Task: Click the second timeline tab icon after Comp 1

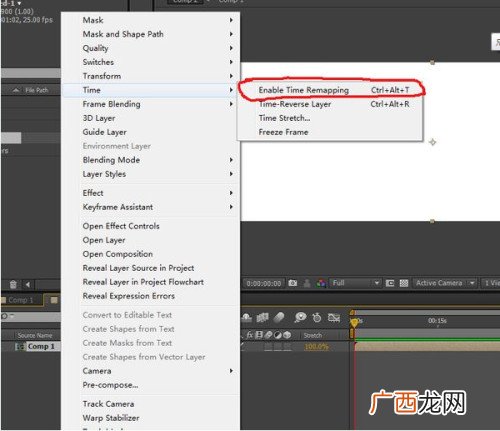Action: click(x=54, y=300)
